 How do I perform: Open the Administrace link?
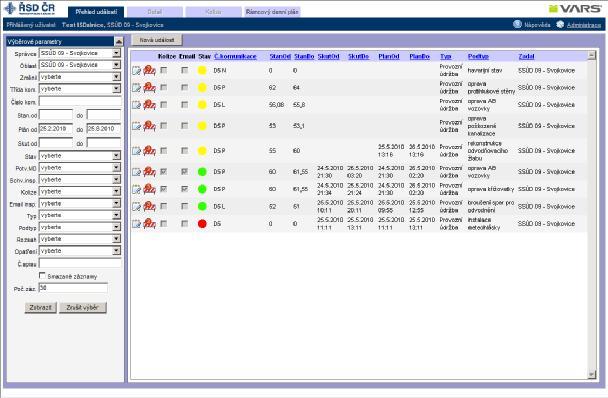coord(584,25)
